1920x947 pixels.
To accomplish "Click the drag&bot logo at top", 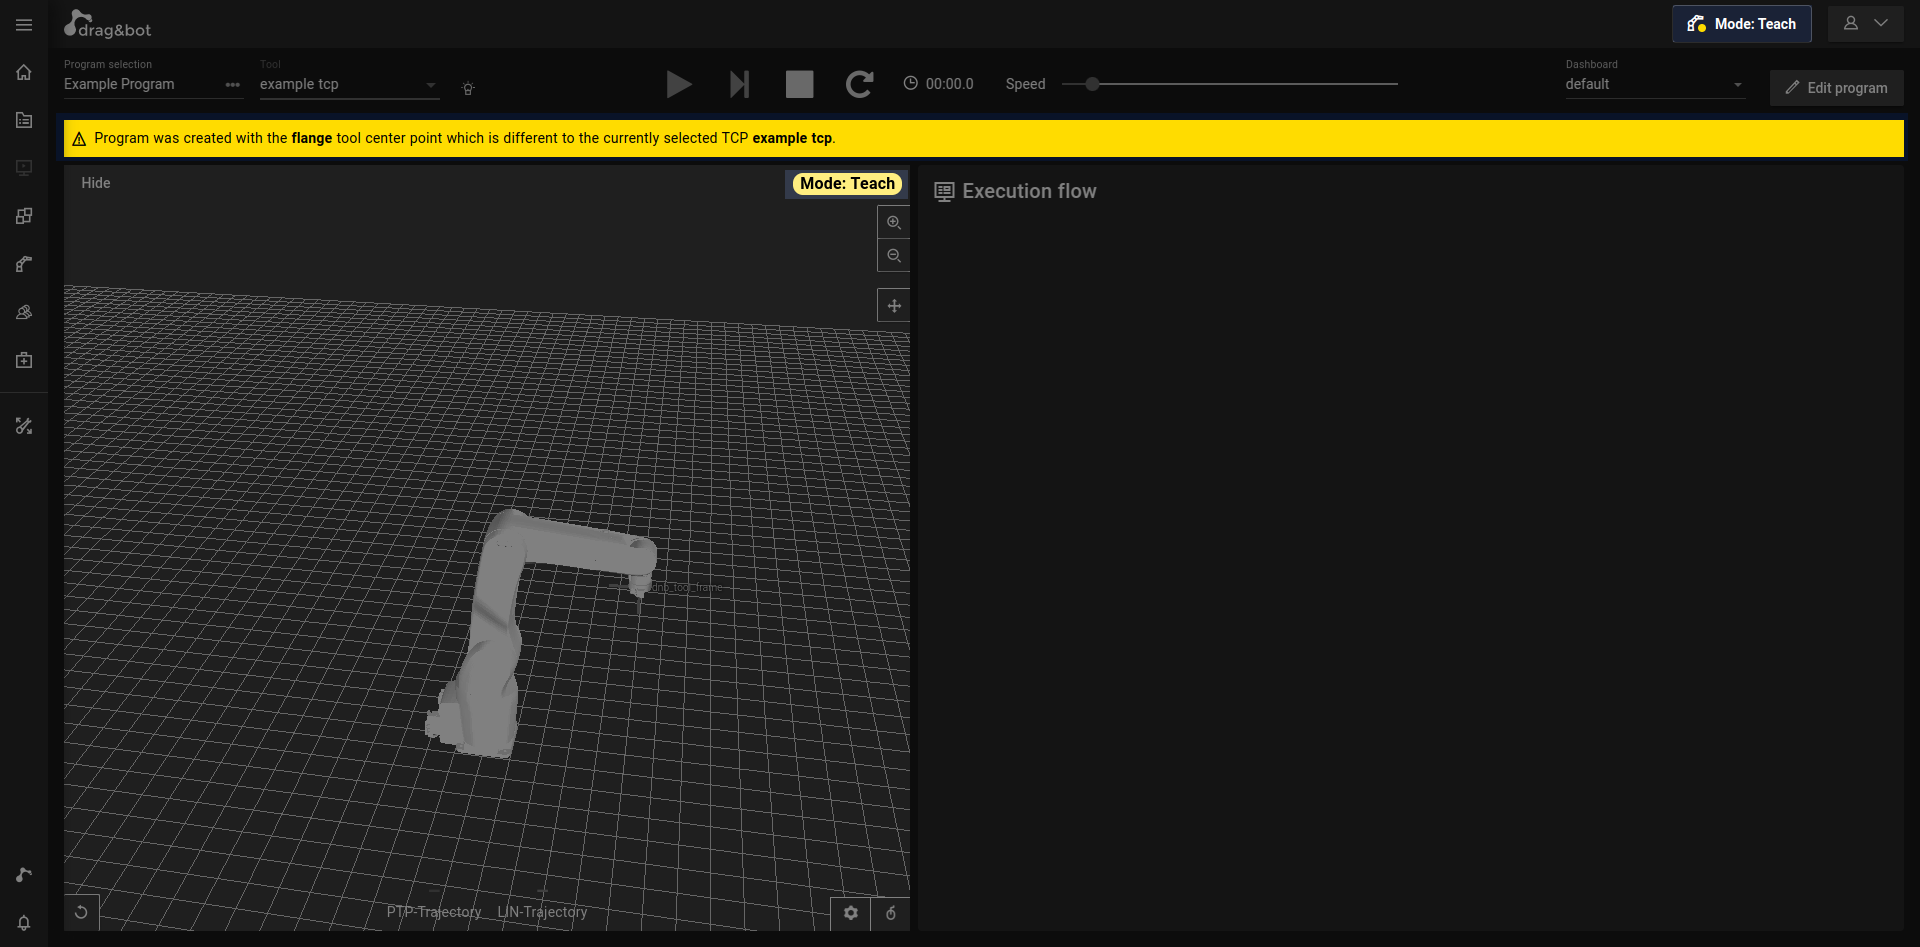I will pyautogui.click(x=107, y=24).
